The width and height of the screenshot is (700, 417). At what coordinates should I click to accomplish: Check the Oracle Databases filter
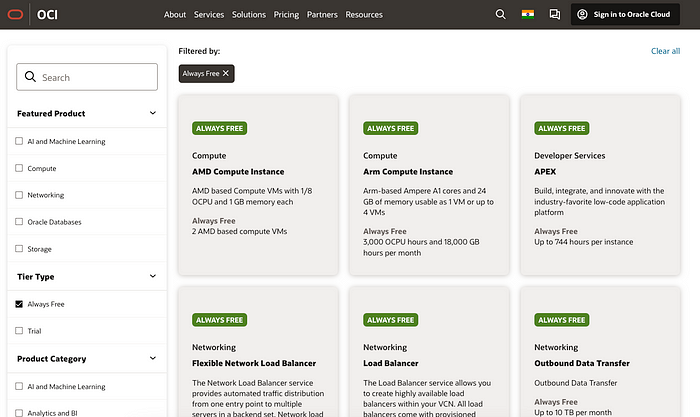(19, 222)
